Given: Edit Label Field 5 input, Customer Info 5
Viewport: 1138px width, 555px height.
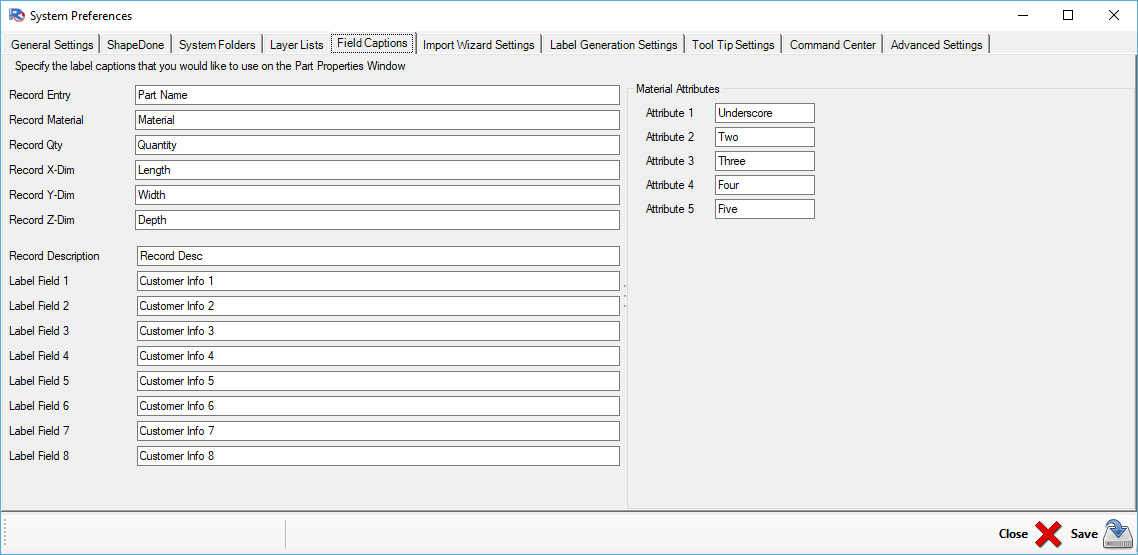Looking at the screenshot, I should (x=378, y=381).
